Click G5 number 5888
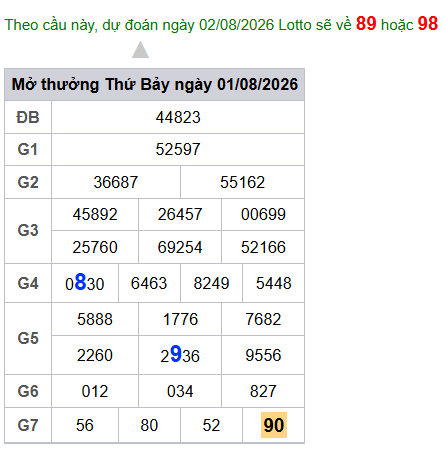The image size is (443, 450). click(x=95, y=319)
